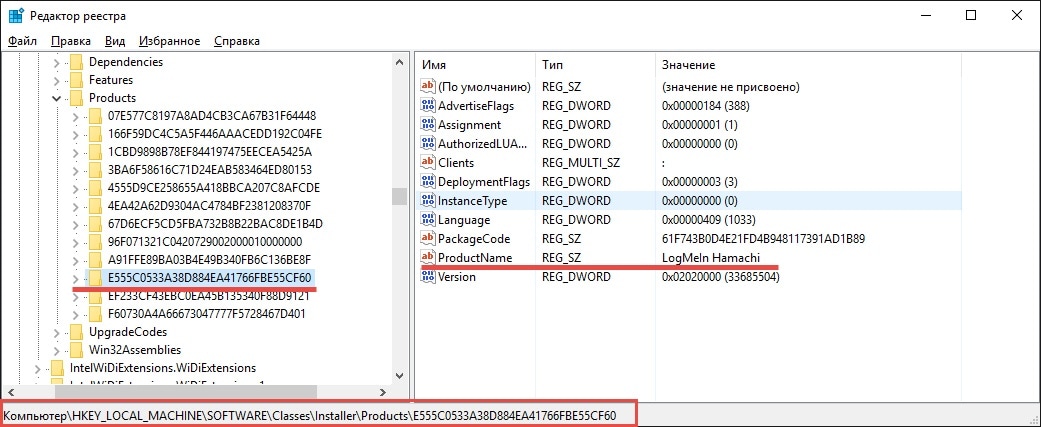
Task: Click the DWORD icon of AdvertiseFlags
Action: pyautogui.click(x=428, y=106)
